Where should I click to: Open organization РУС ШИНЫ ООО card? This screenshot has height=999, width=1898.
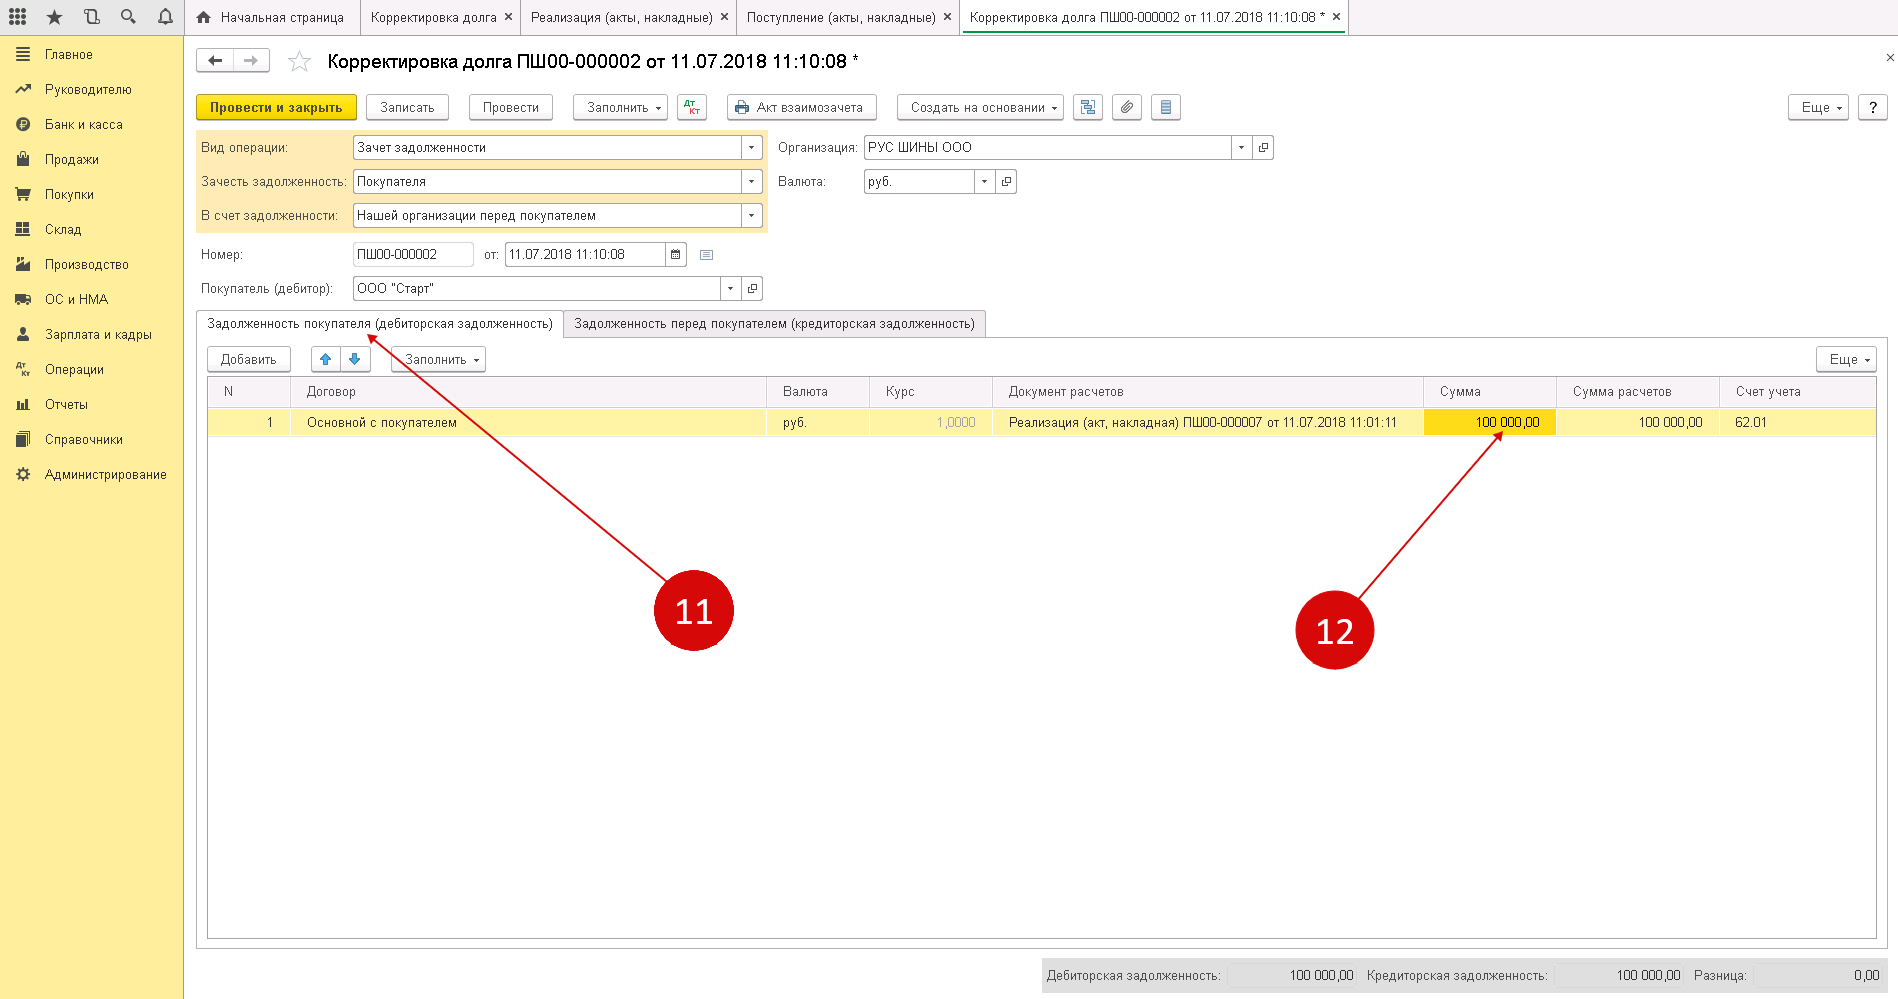(1264, 148)
